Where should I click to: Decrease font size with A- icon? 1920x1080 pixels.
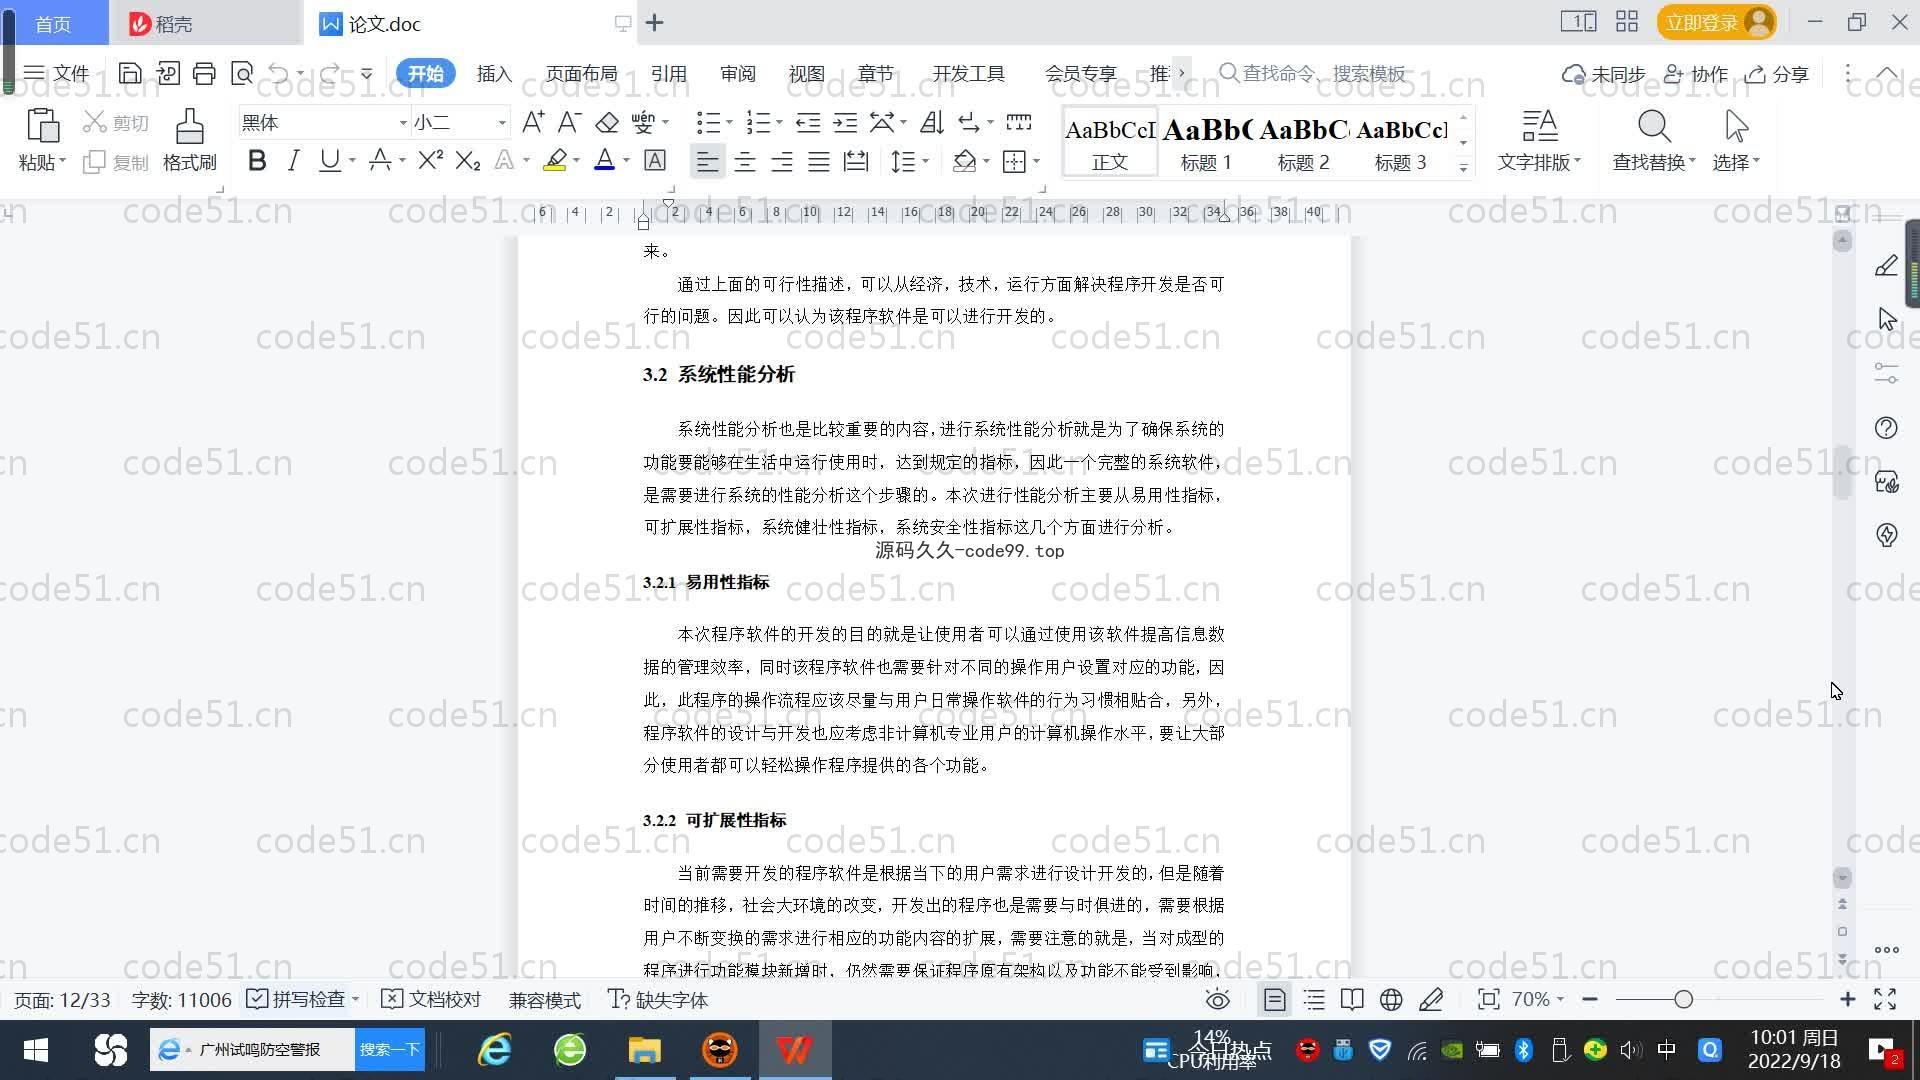[569, 122]
